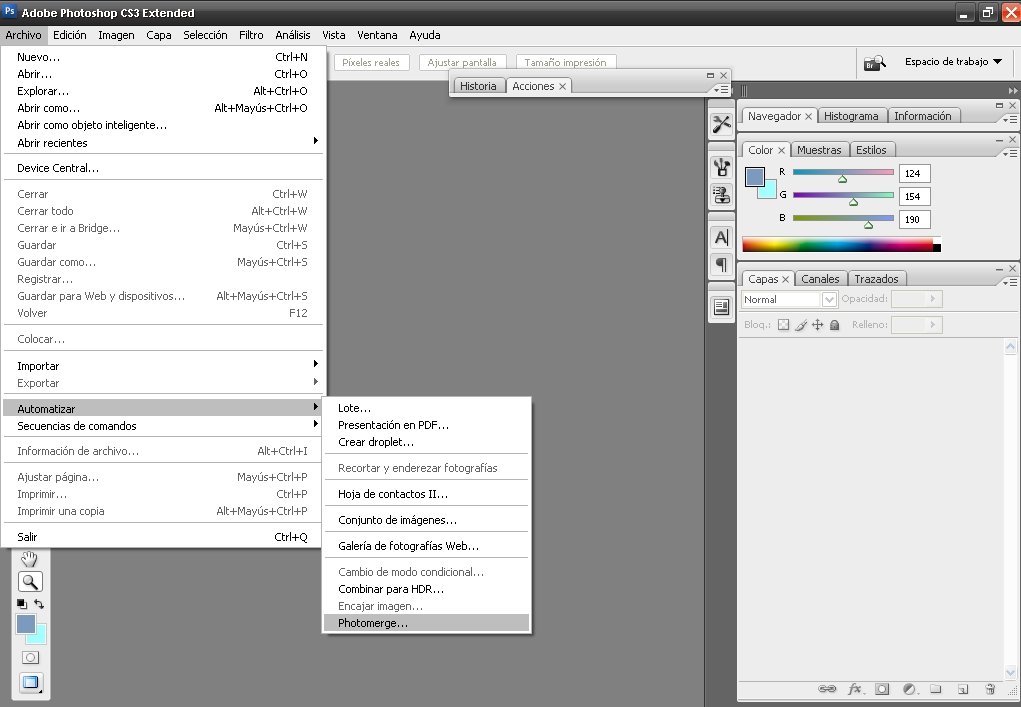Click the fx layer style icon
The width and height of the screenshot is (1021, 707).
[x=855, y=689]
